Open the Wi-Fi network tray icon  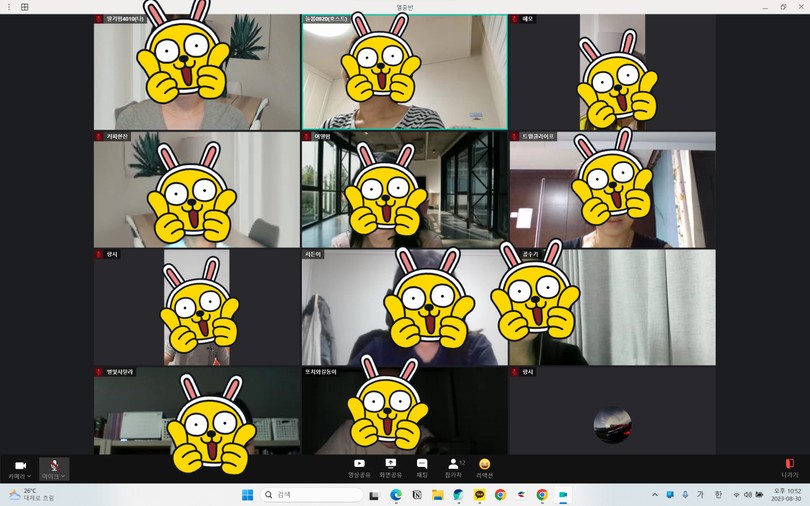[737, 495]
